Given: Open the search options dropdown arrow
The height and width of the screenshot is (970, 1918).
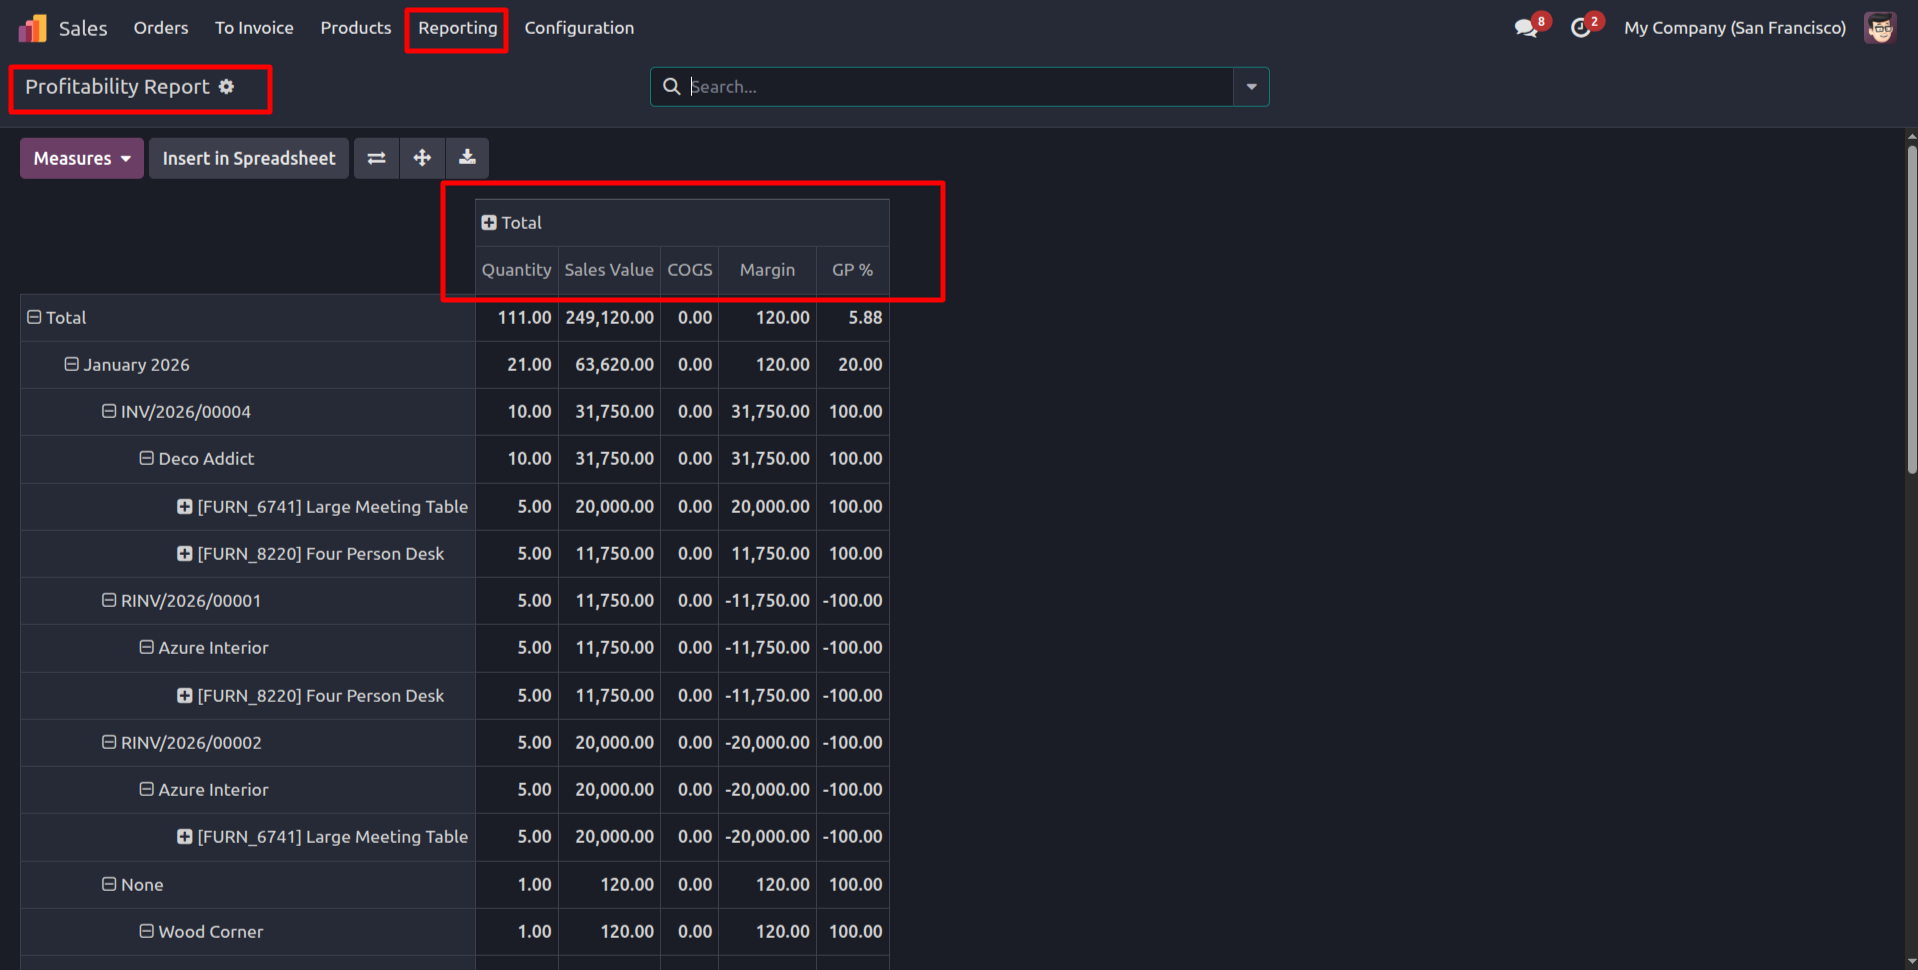Looking at the screenshot, I should (x=1251, y=87).
